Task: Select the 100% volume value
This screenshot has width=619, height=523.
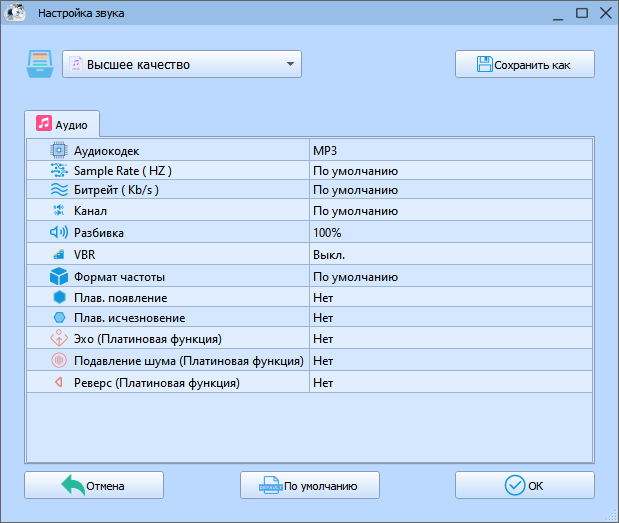Action: tap(451, 232)
